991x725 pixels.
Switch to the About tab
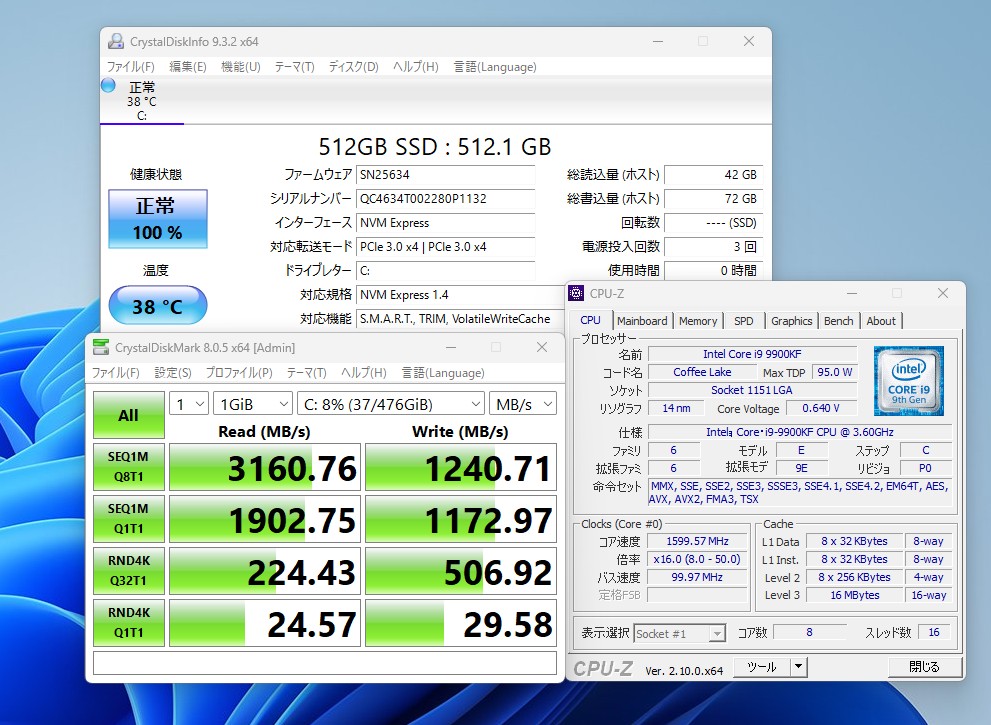tap(881, 320)
